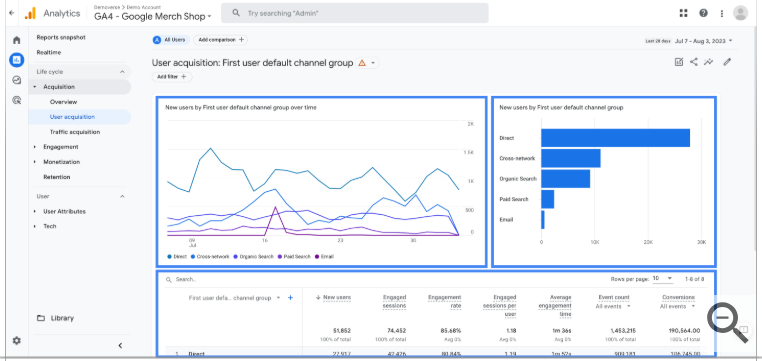Open Retention report
The width and height of the screenshot is (762, 361).
[x=56, y=177]
